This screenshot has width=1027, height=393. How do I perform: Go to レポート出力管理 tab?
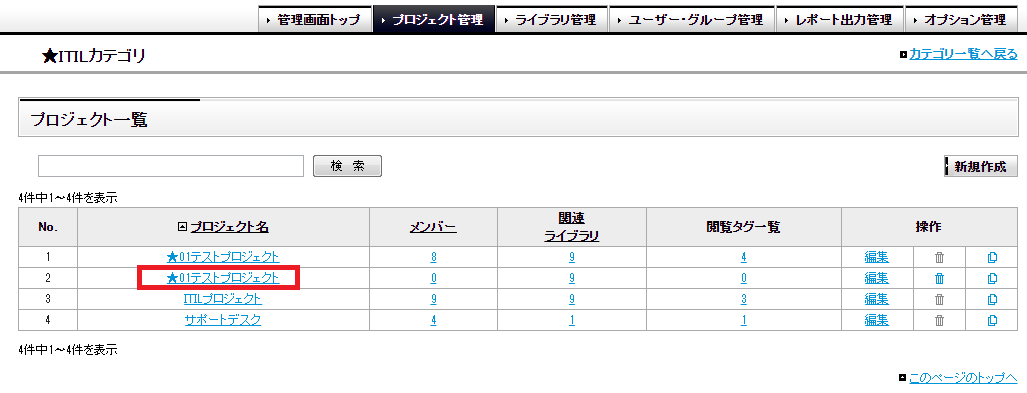point(840,20)
